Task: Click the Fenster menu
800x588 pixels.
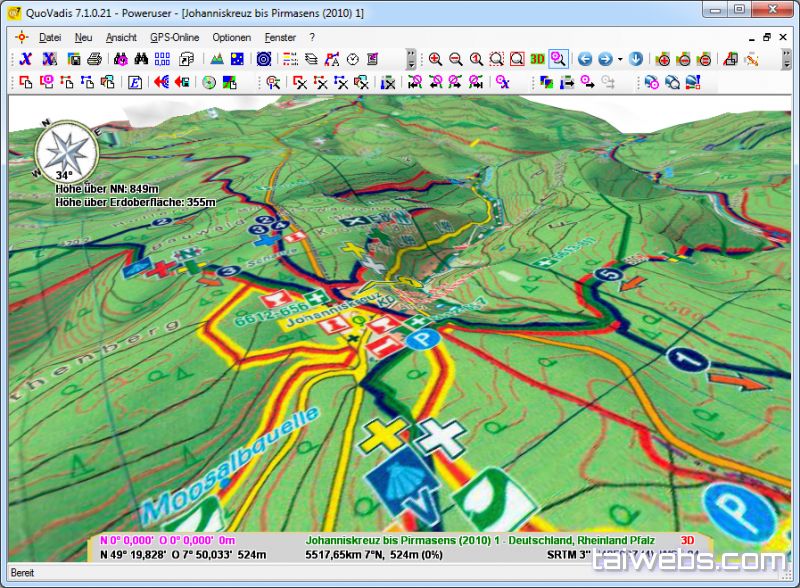Action: (280, 37)
